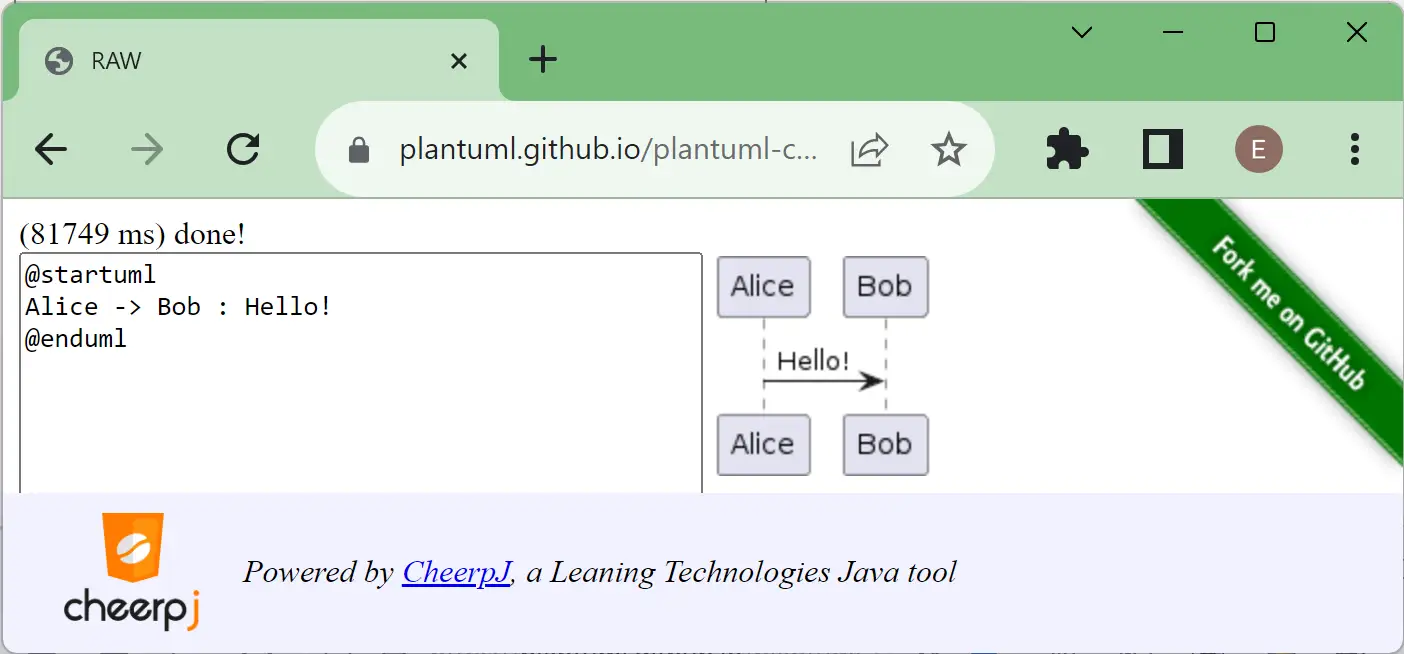Open the browser side panel icon
Image resolution: width=1404 pixels, height=654 pixels.
point(1162,148)
